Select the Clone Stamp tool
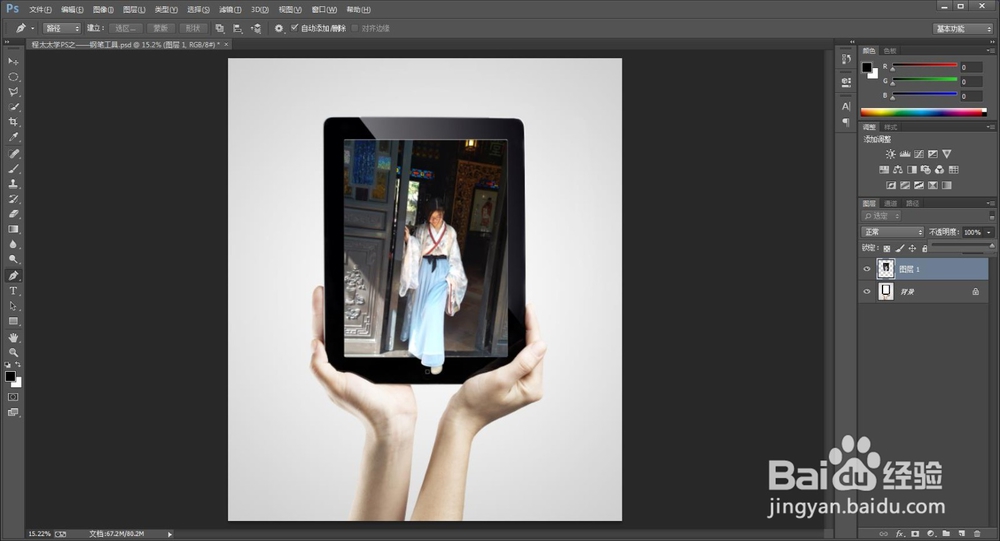The height and width of the screenshot is (541, 1000). pyautogui.click(x=13, y=184)
